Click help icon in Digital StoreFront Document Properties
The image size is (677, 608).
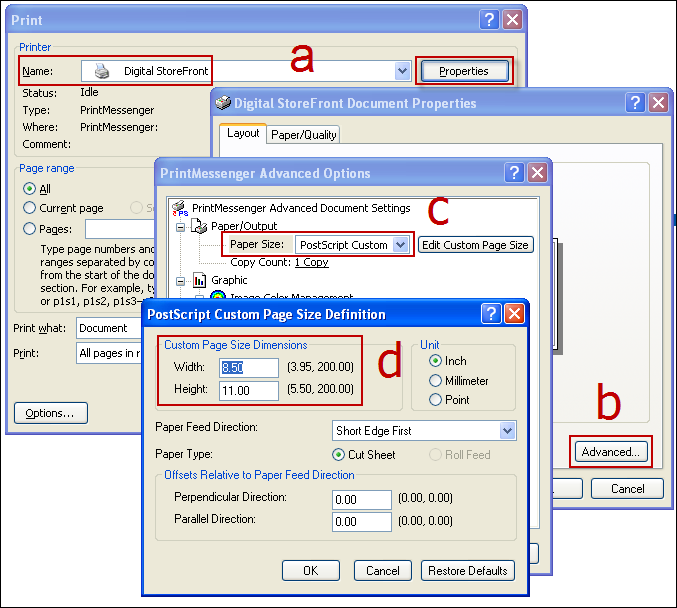635,103
